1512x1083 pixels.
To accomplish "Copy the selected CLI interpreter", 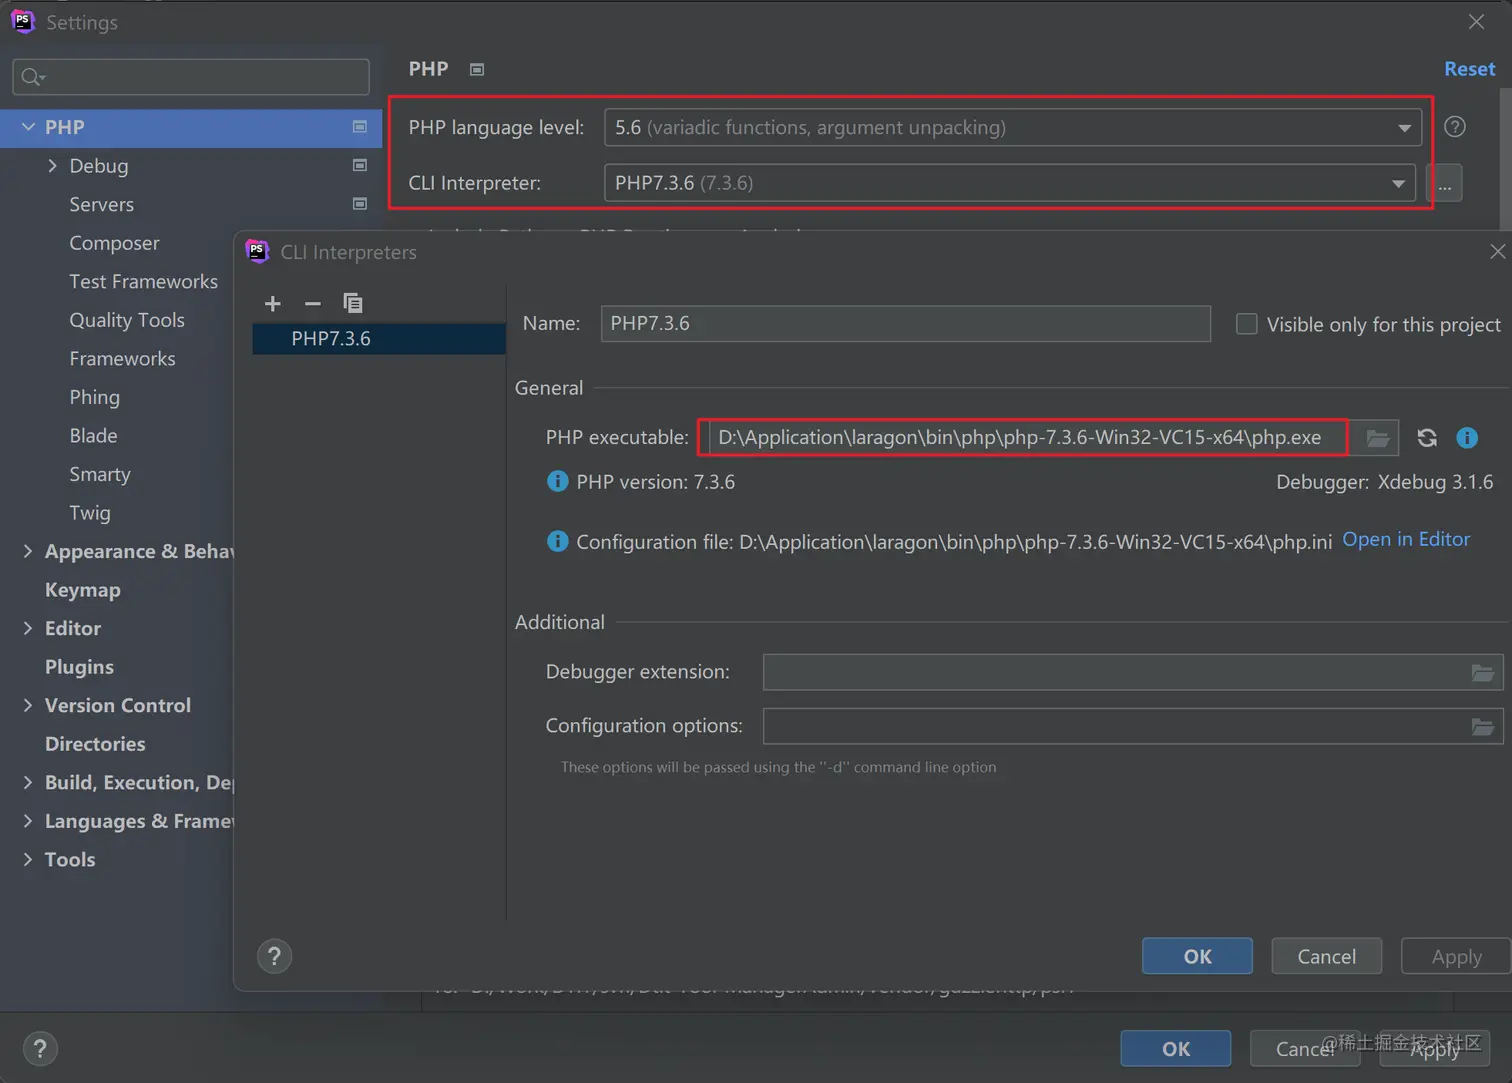I will coord(353,303).
